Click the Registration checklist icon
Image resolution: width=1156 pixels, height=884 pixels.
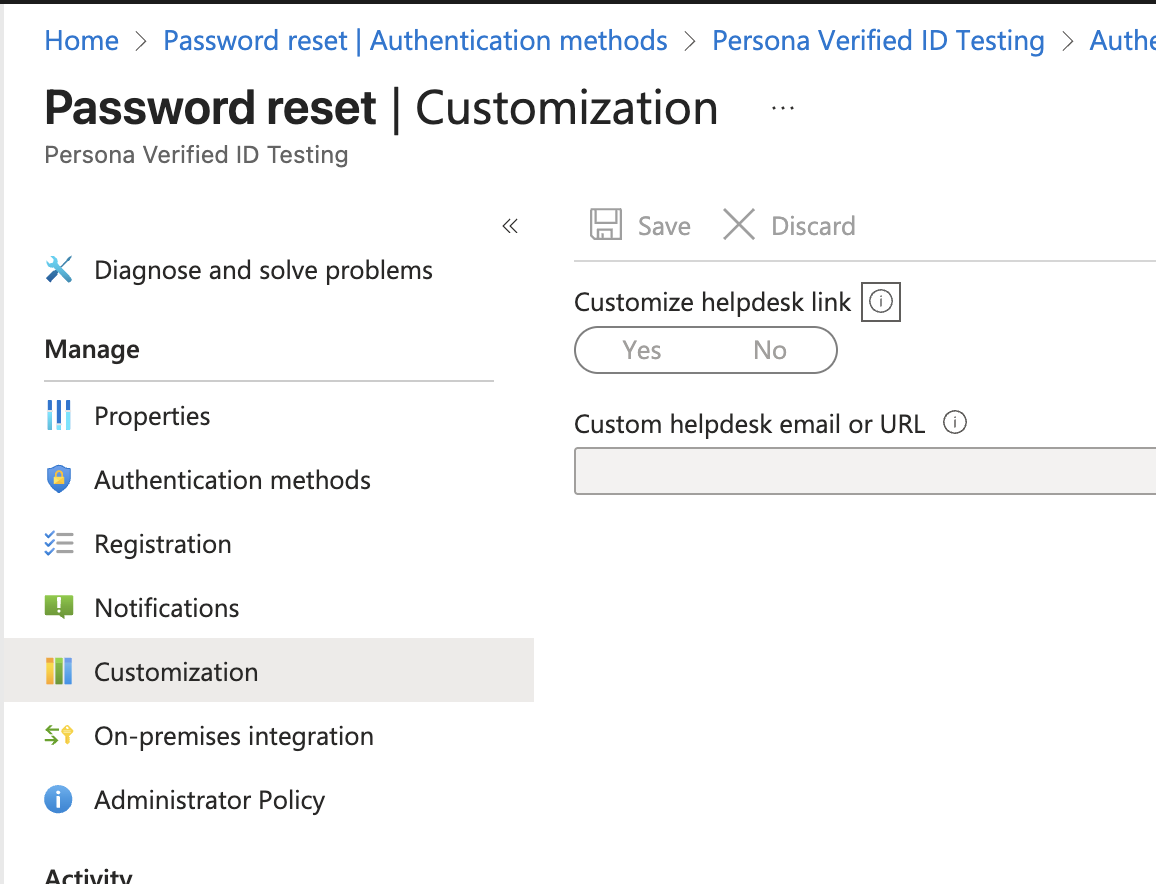click(x=59, y=543)
